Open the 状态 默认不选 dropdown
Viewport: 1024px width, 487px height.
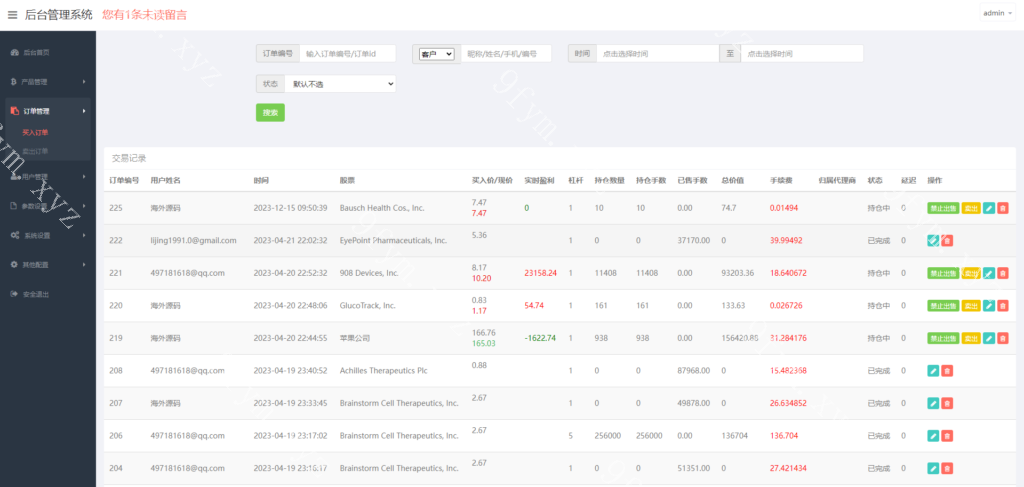coord(340,84)
